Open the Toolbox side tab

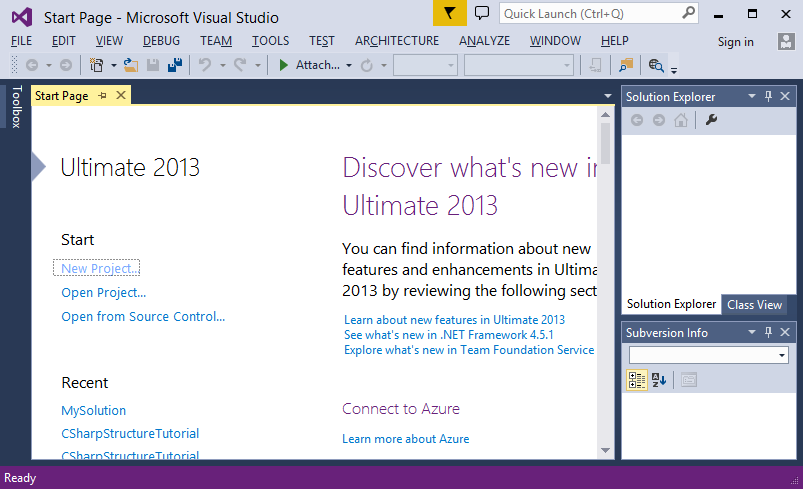pos(16,107)
